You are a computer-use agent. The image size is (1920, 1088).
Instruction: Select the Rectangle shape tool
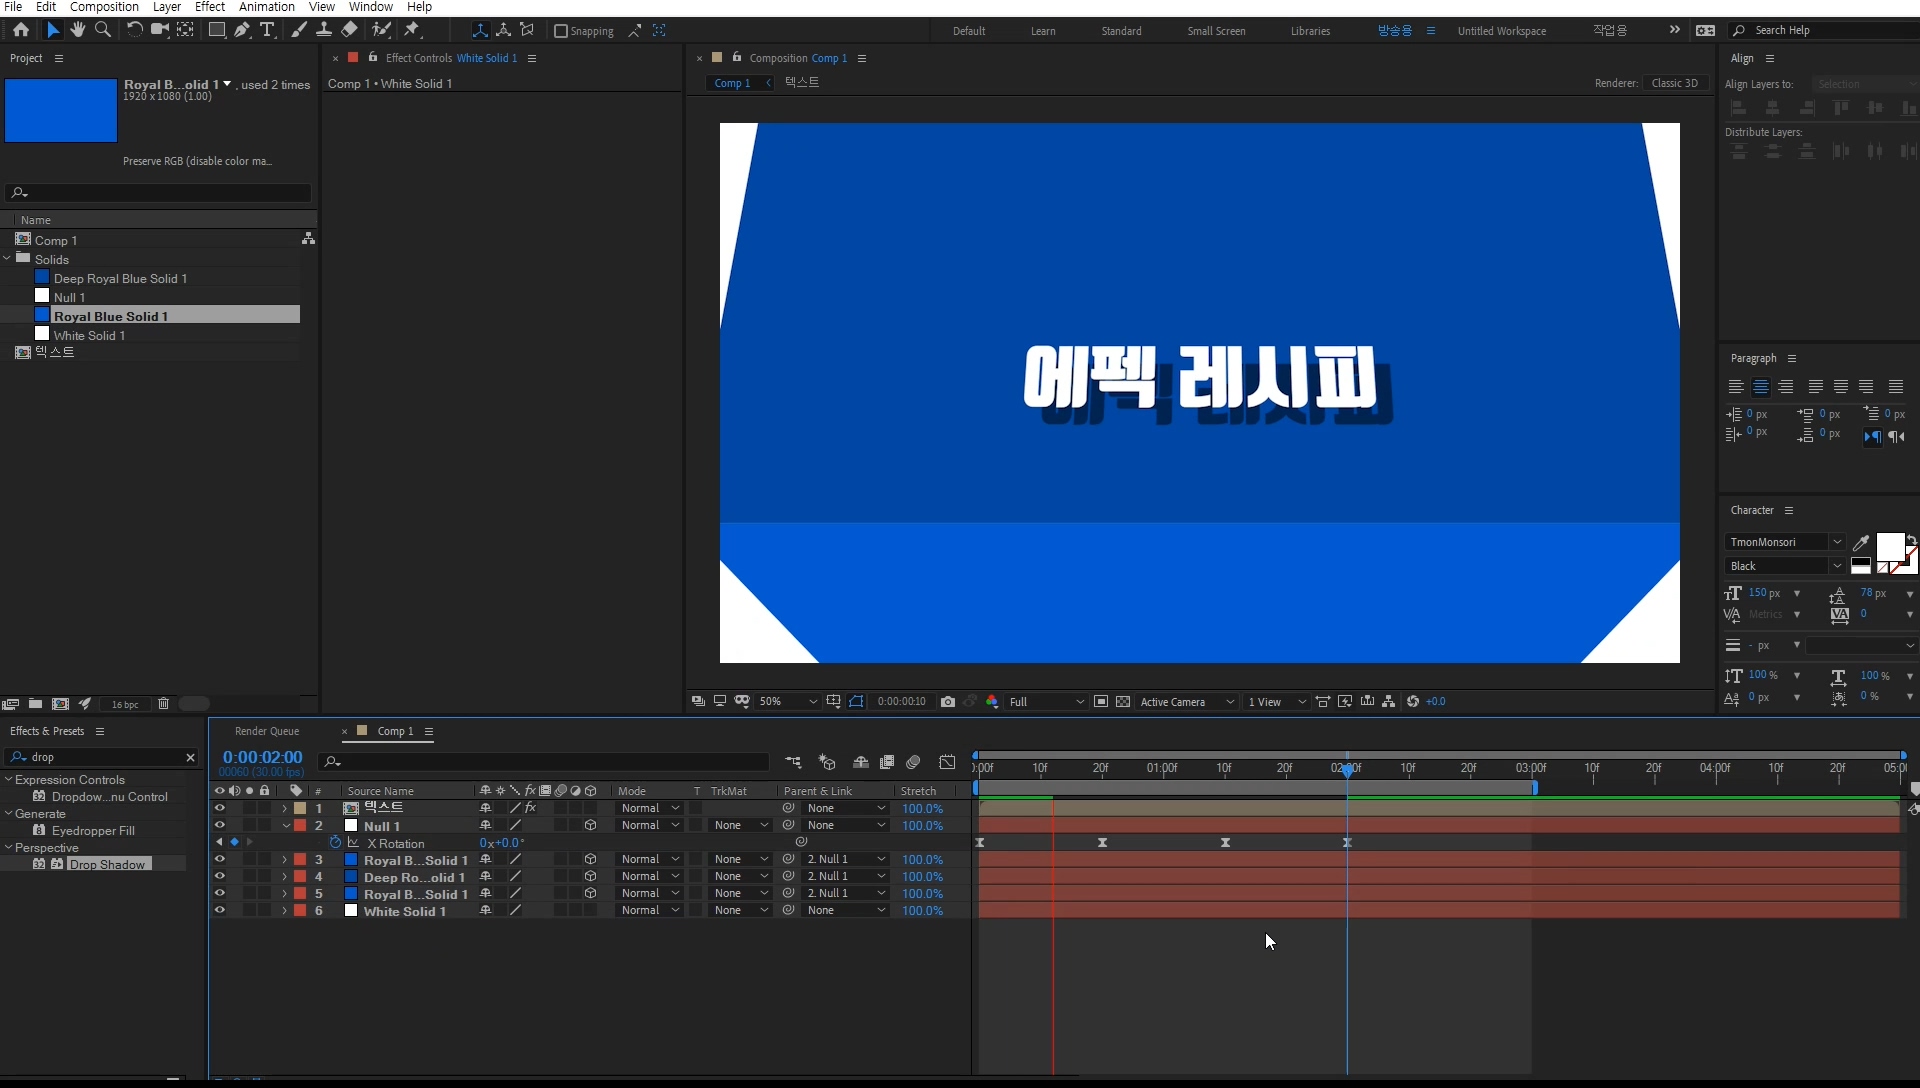[x=216, y=30]
